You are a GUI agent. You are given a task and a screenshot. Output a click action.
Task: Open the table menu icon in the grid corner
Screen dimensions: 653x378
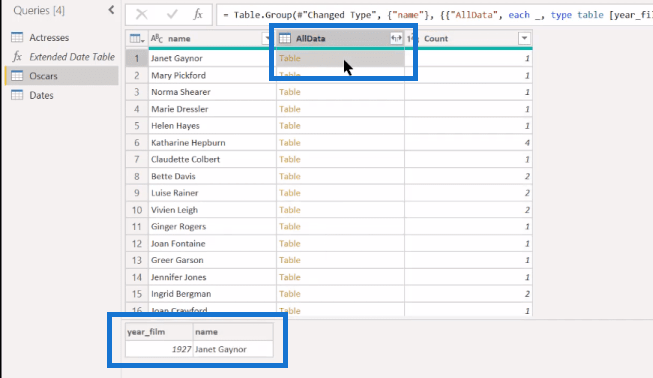137,39
